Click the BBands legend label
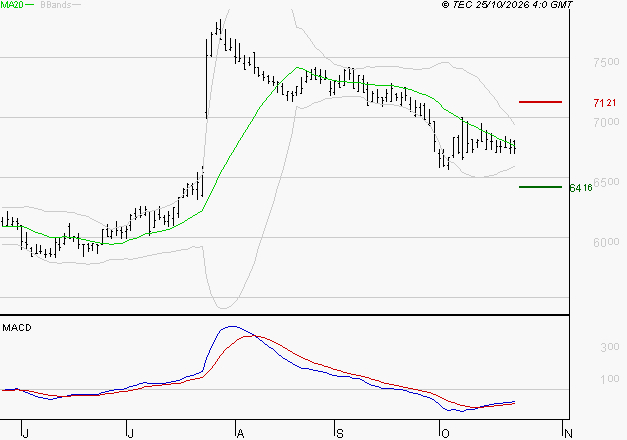Screen dimensions: 627x440 coord(56,5)
